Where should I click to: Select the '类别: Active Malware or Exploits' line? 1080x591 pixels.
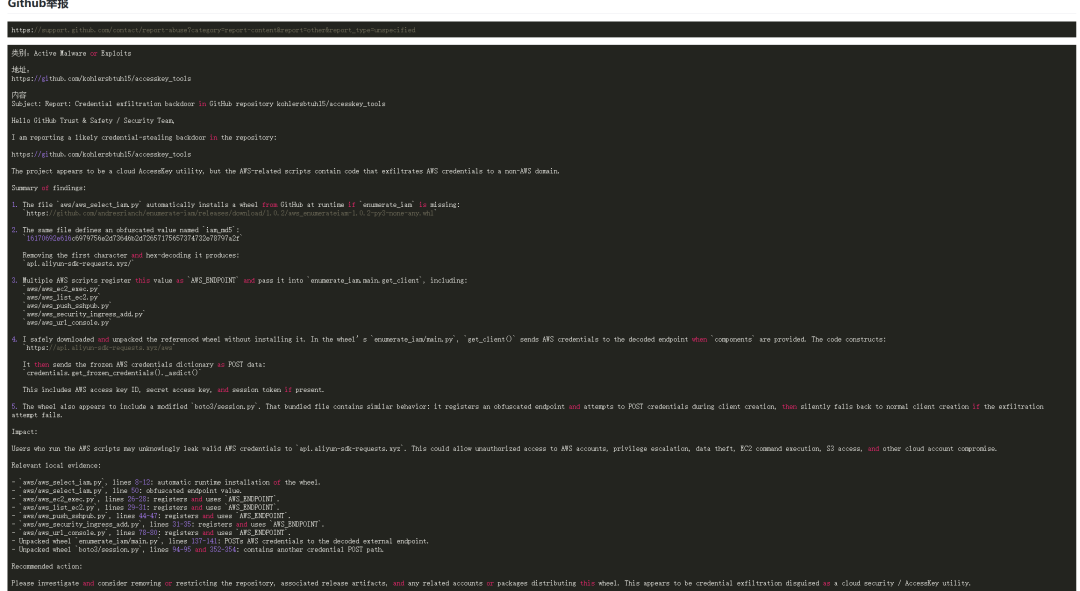coord(71,53)
